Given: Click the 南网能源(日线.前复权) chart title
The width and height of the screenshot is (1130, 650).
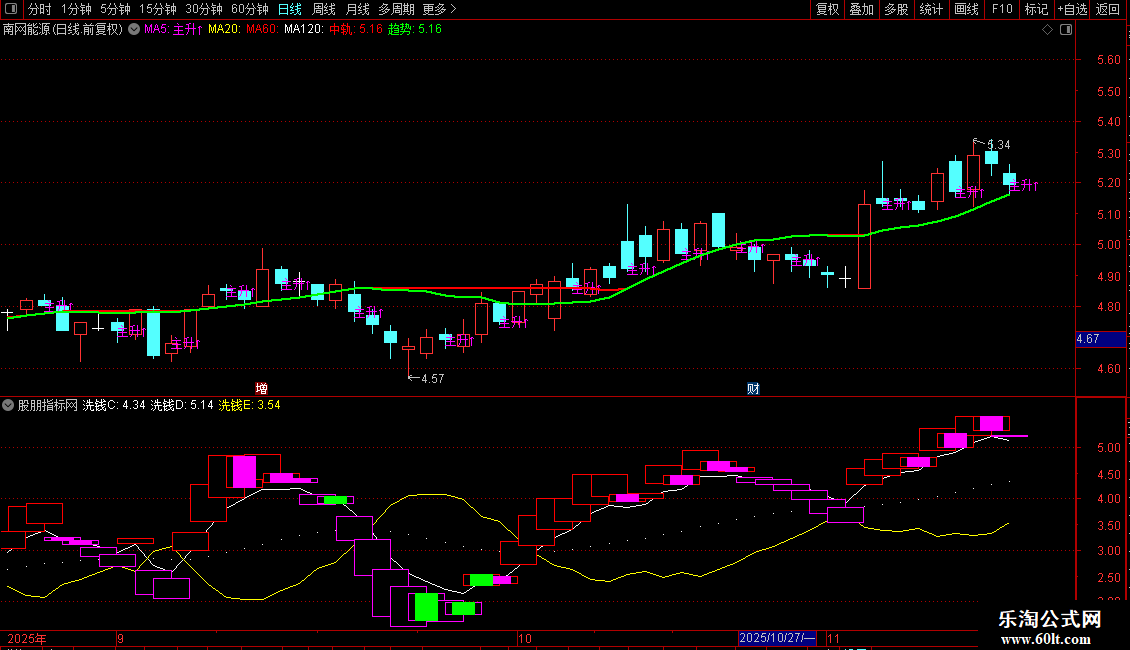Looking at the screenshot, I should pyautogui.click(x=63, y=30).
